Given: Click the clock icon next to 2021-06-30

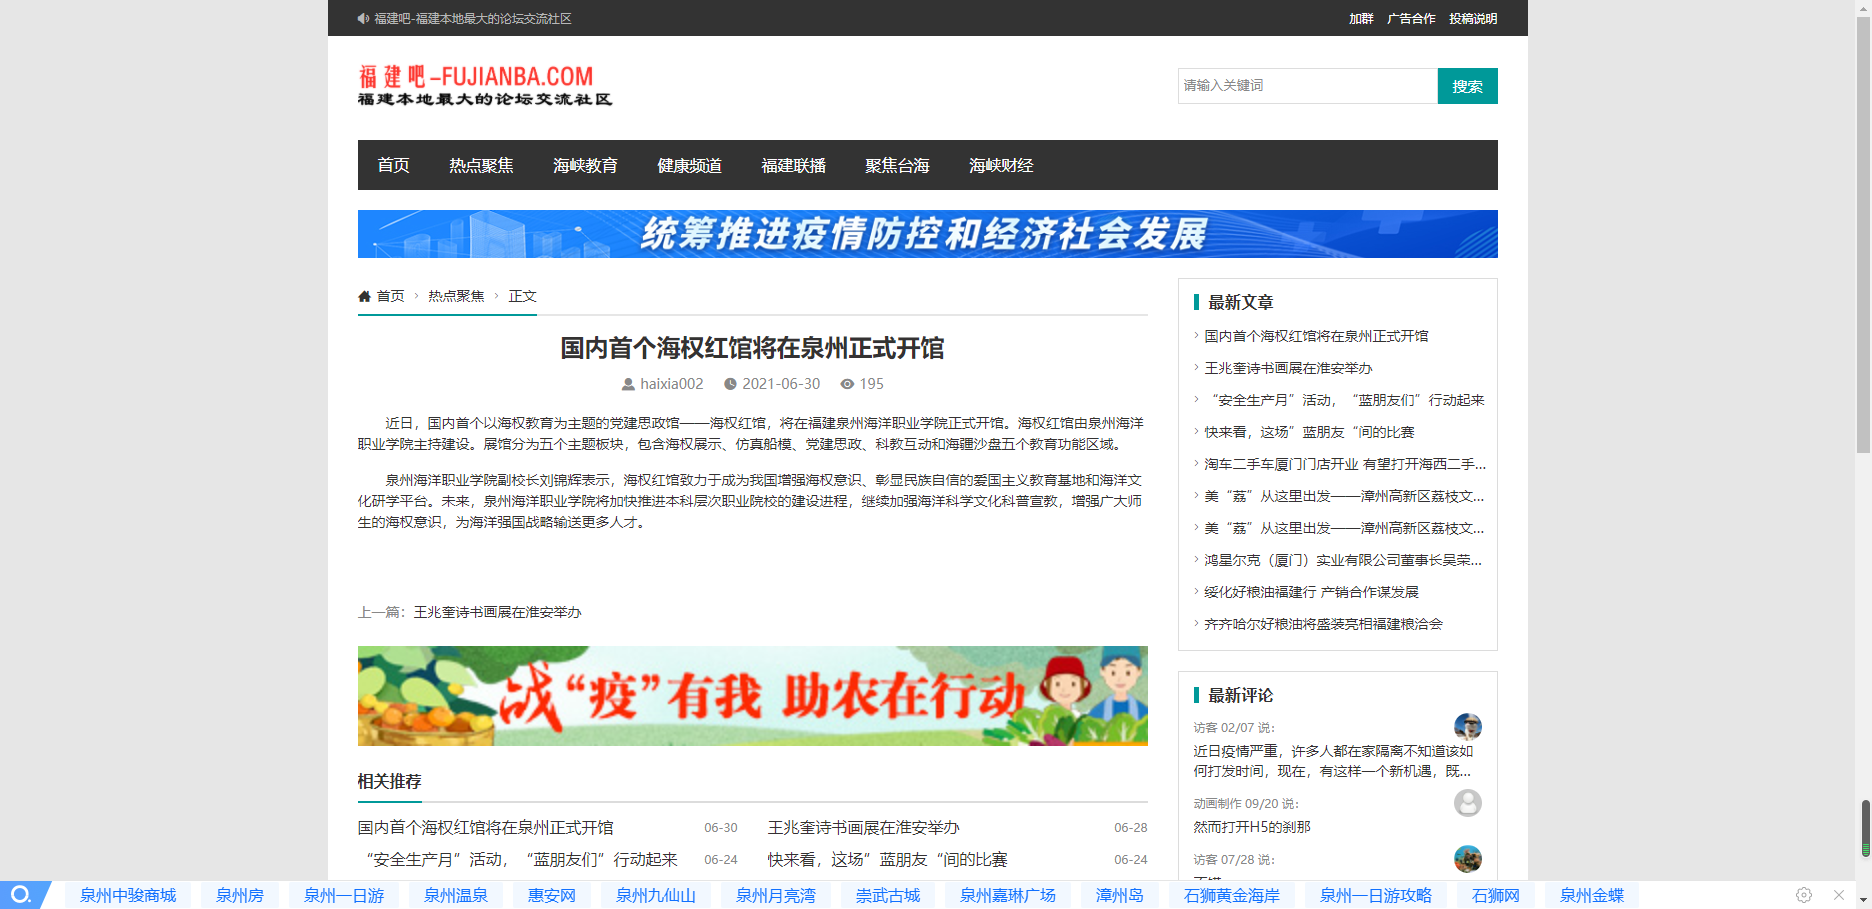Looking at the screenshot, I should click(730, 384).
